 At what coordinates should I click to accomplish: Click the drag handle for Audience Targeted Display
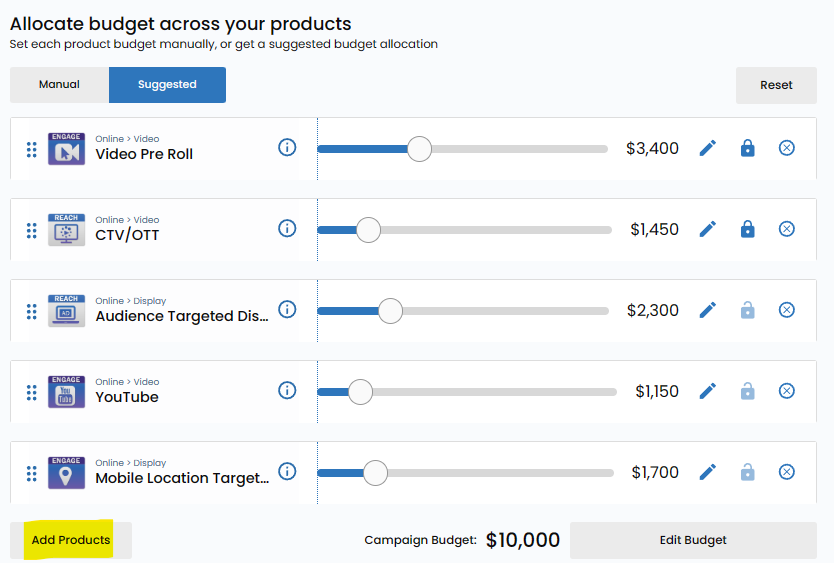[x=31, y=310]
